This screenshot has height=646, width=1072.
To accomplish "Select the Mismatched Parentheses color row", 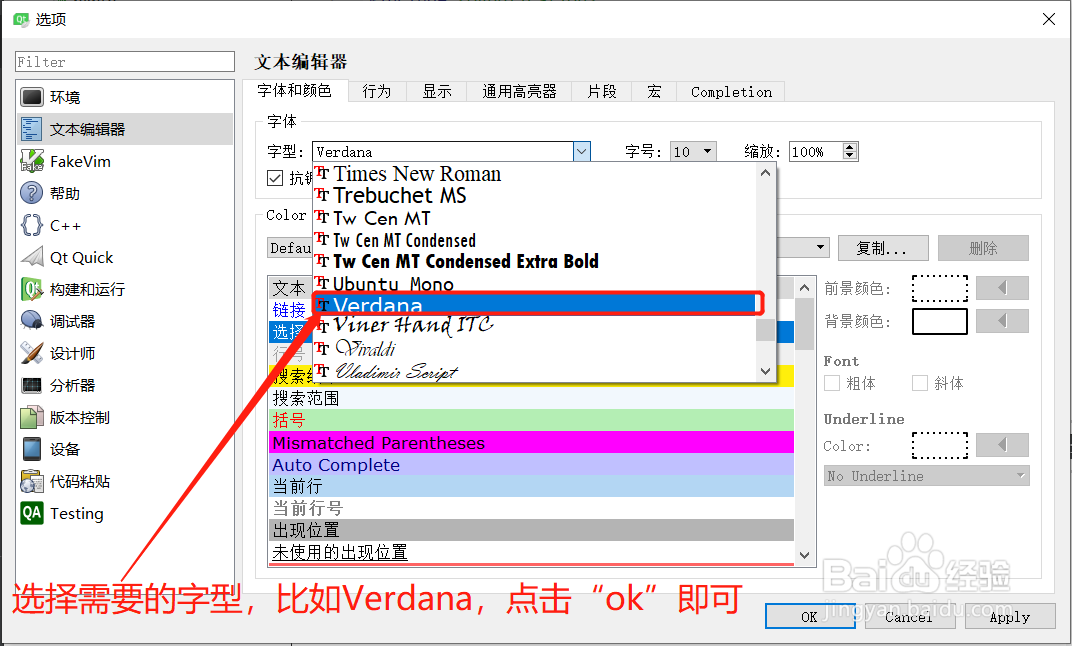I will 531,443.
